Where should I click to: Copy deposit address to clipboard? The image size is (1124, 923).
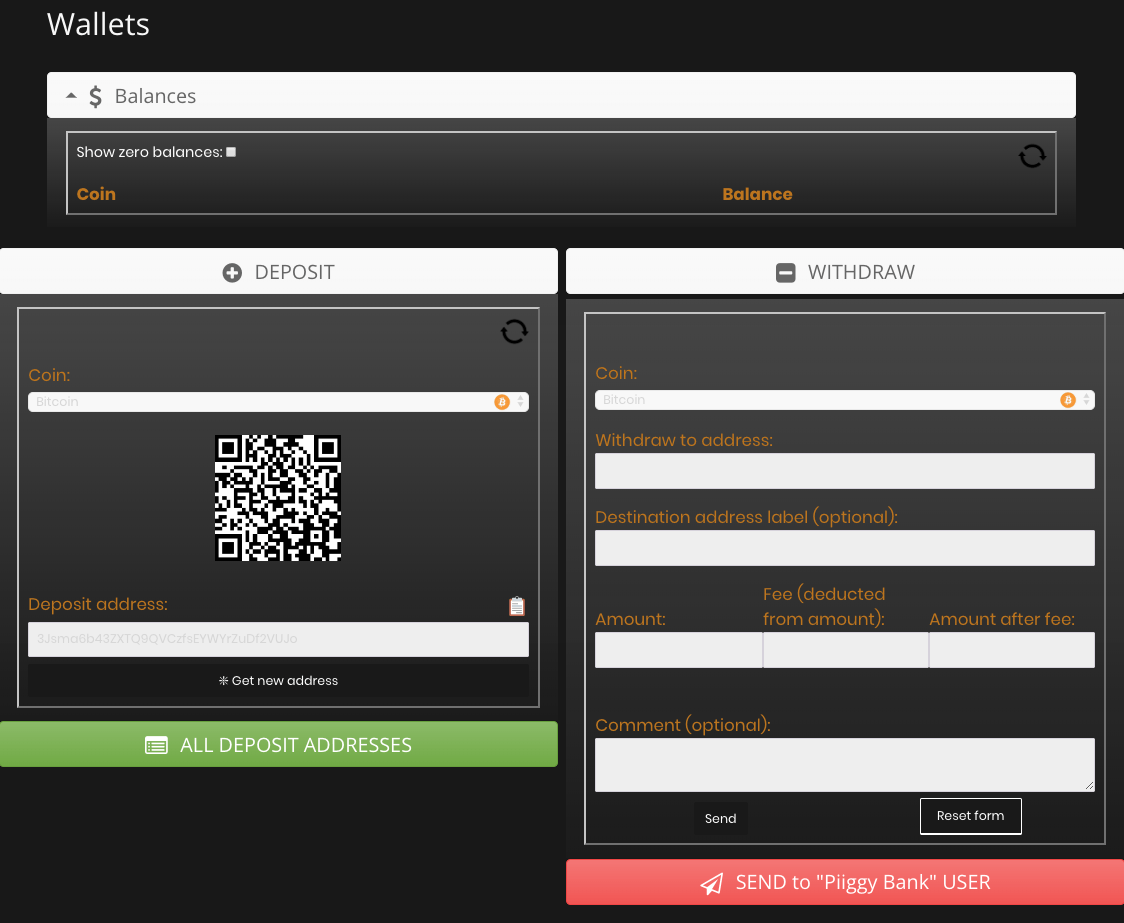pyautogui.click(x=517, y=606)
